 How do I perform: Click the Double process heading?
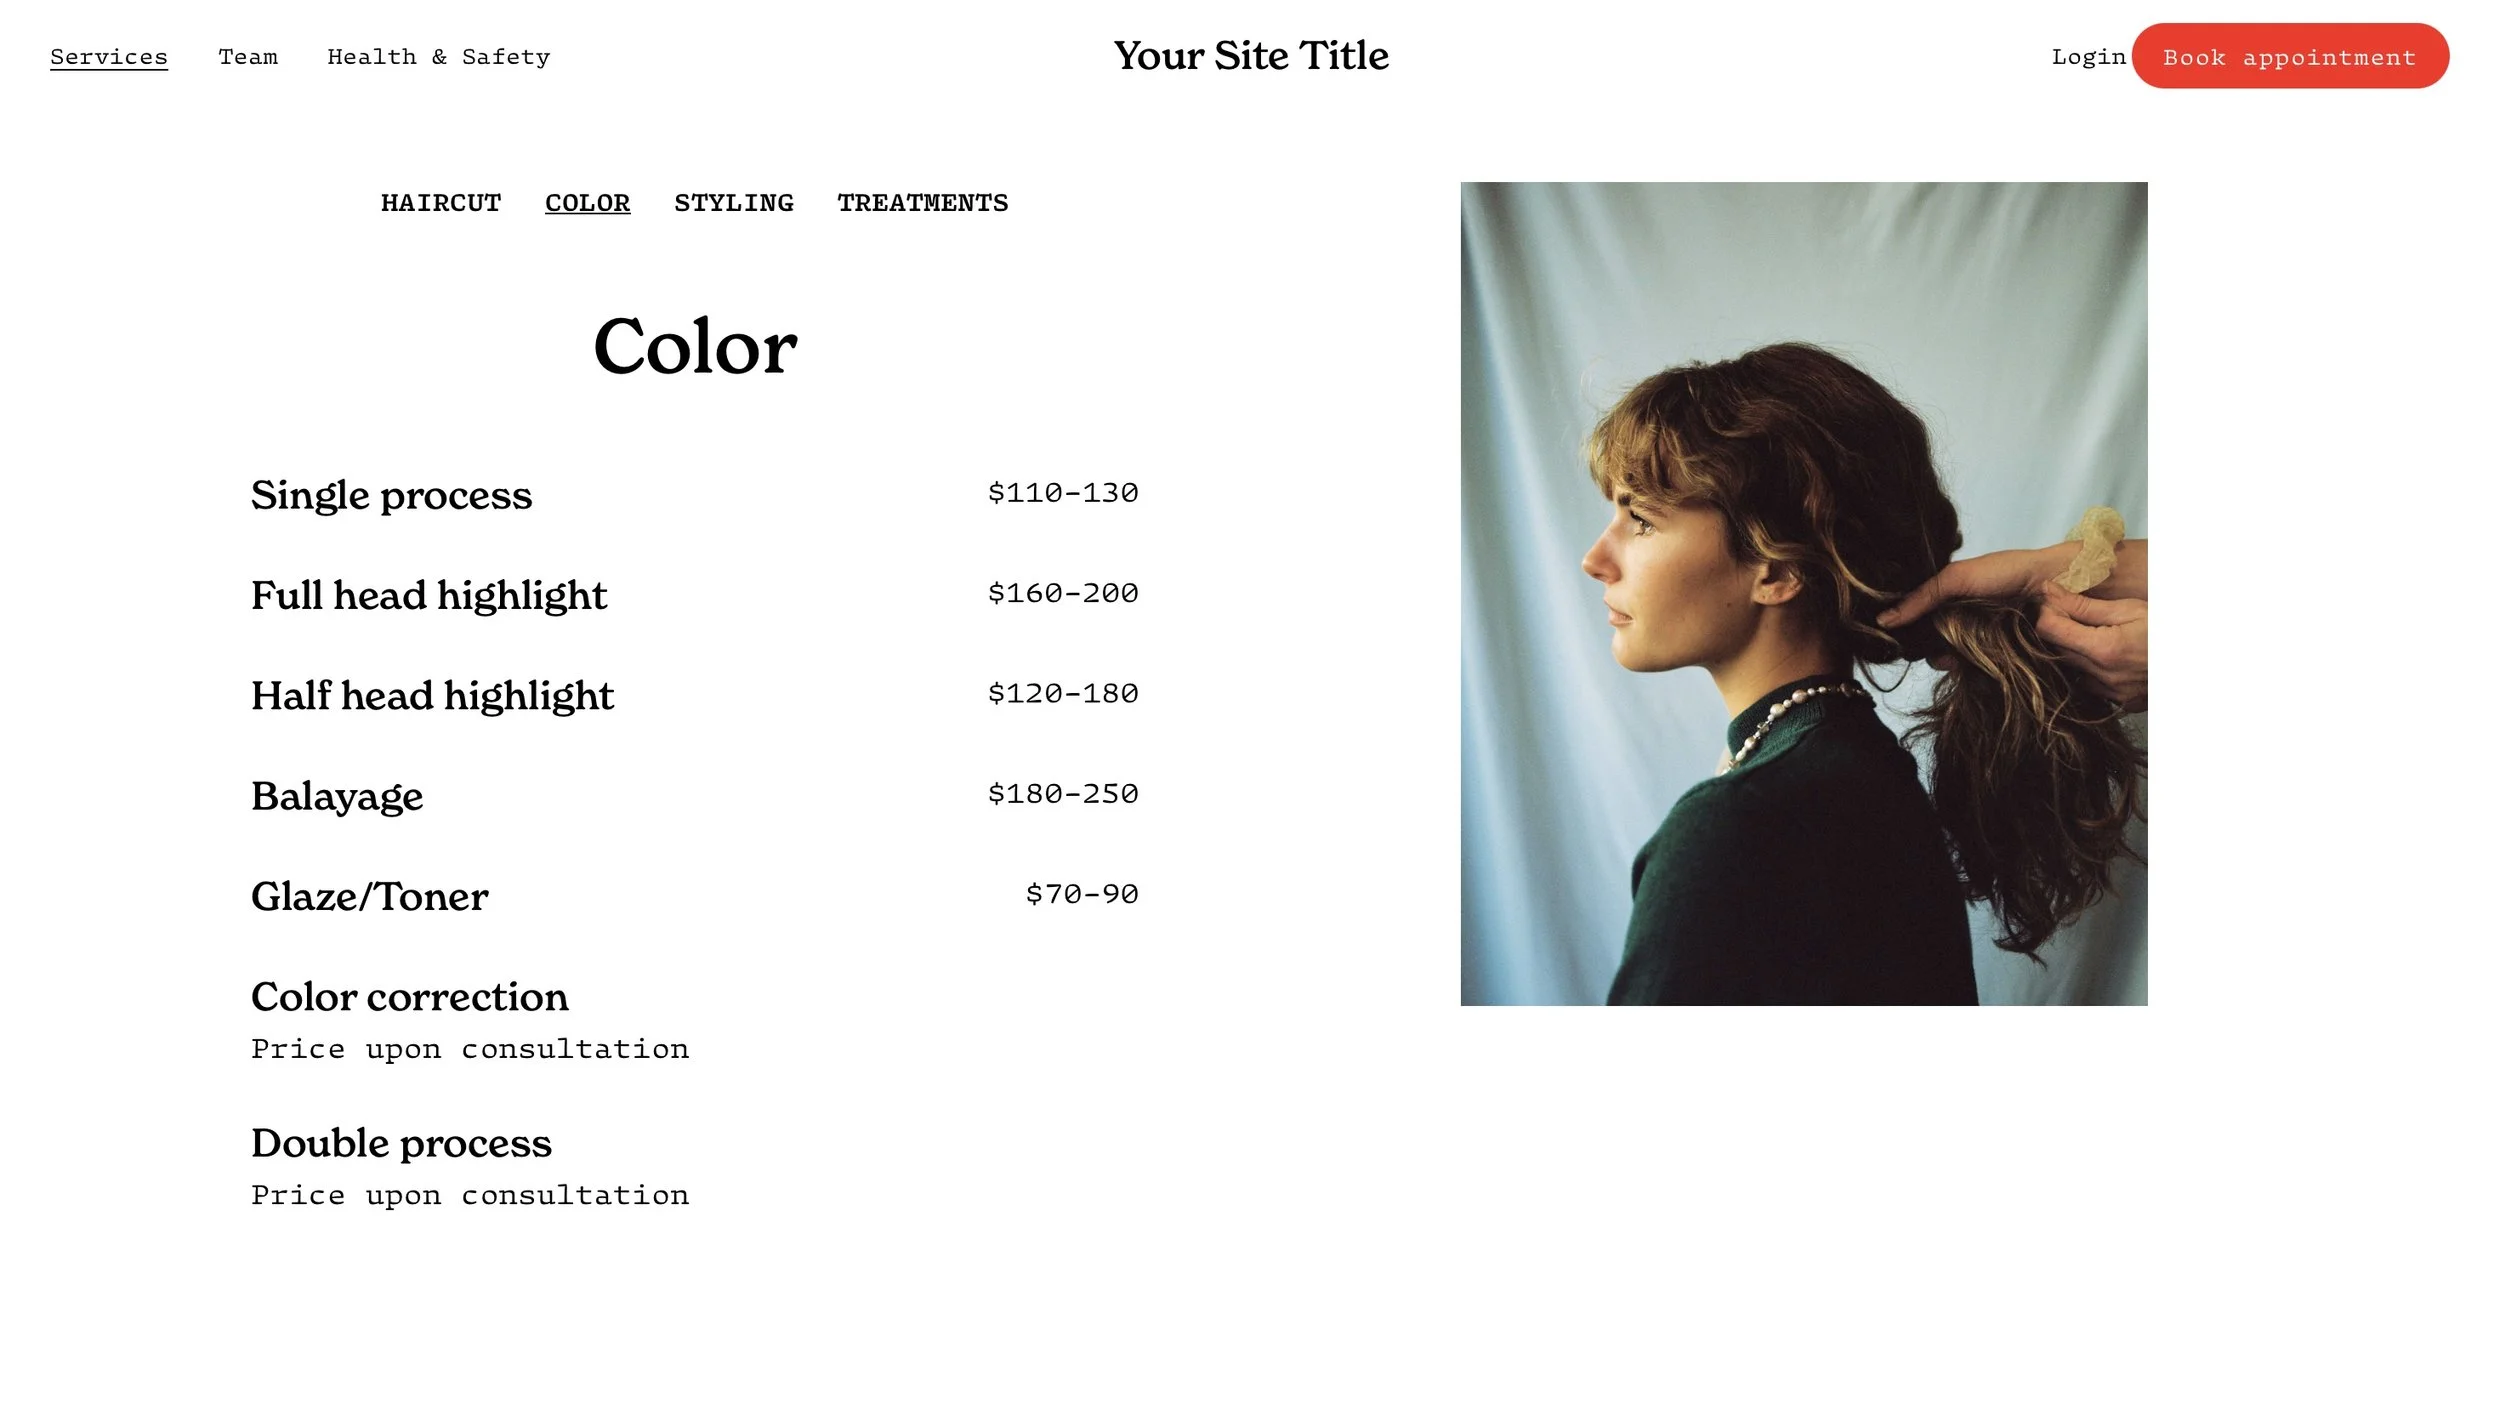click(x=401, y=1144)
